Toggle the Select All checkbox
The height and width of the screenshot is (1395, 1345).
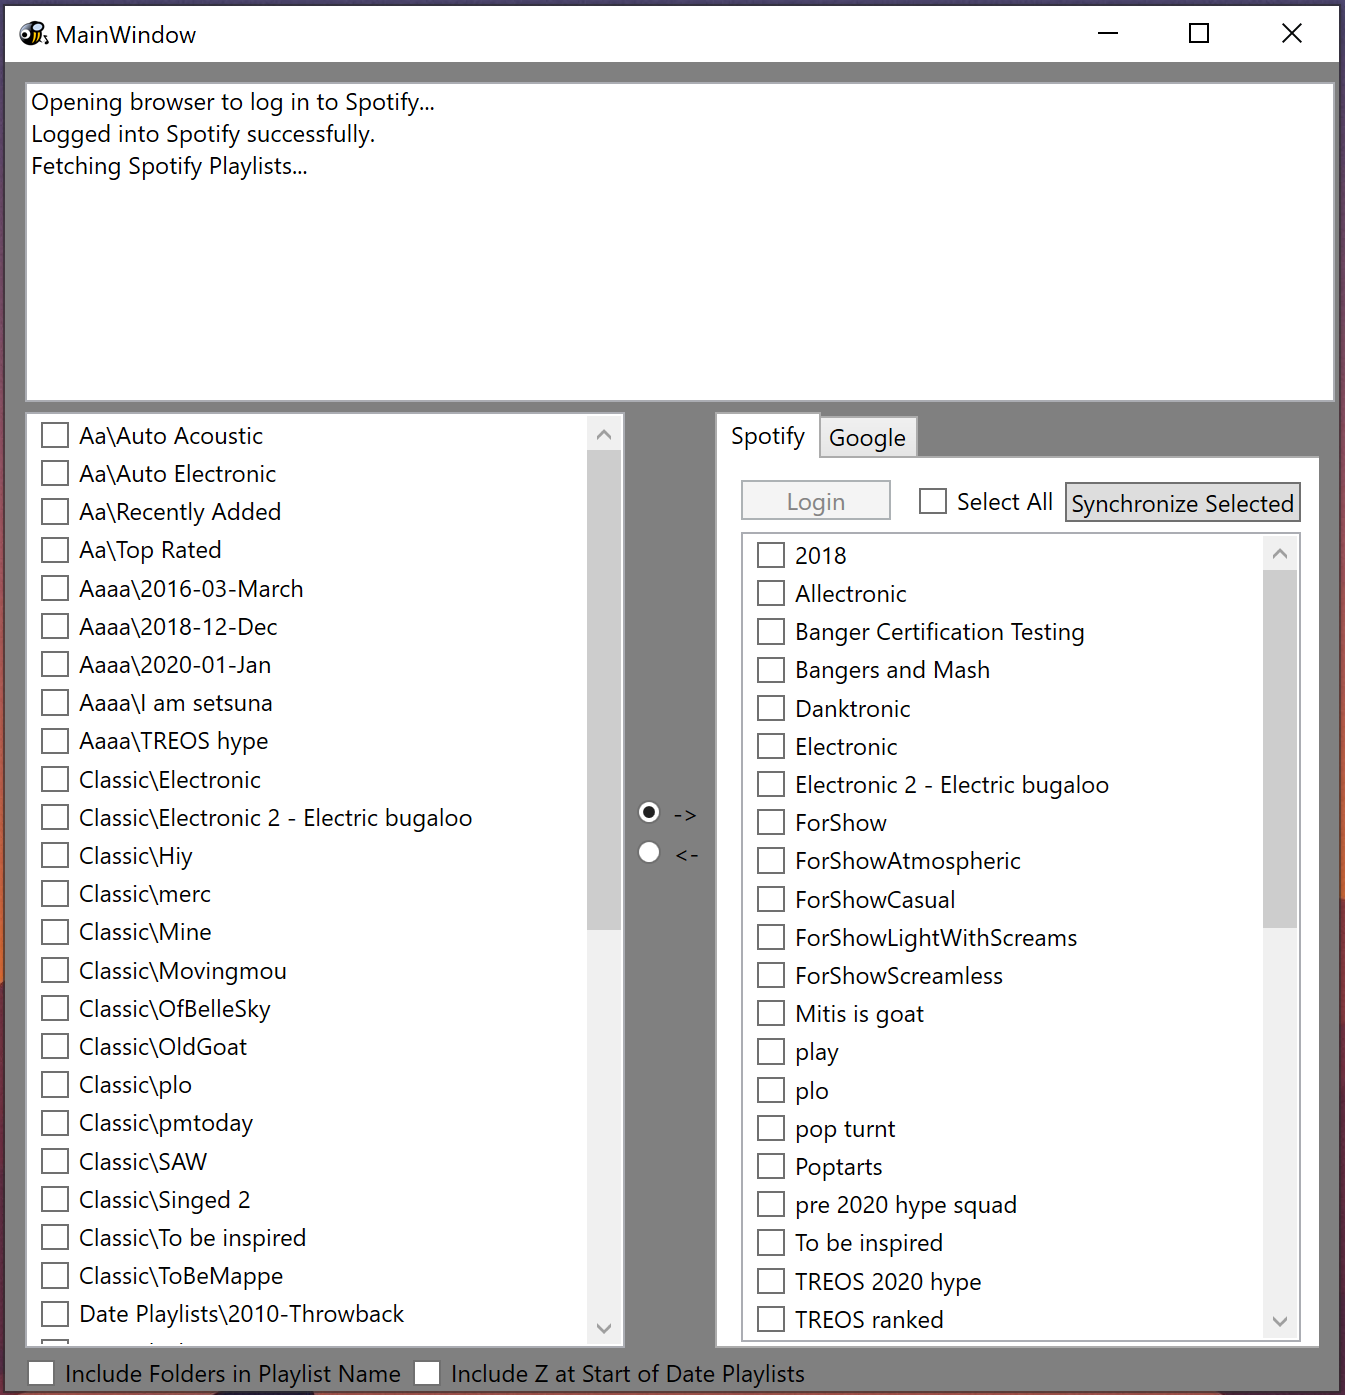tap(933, 501)
